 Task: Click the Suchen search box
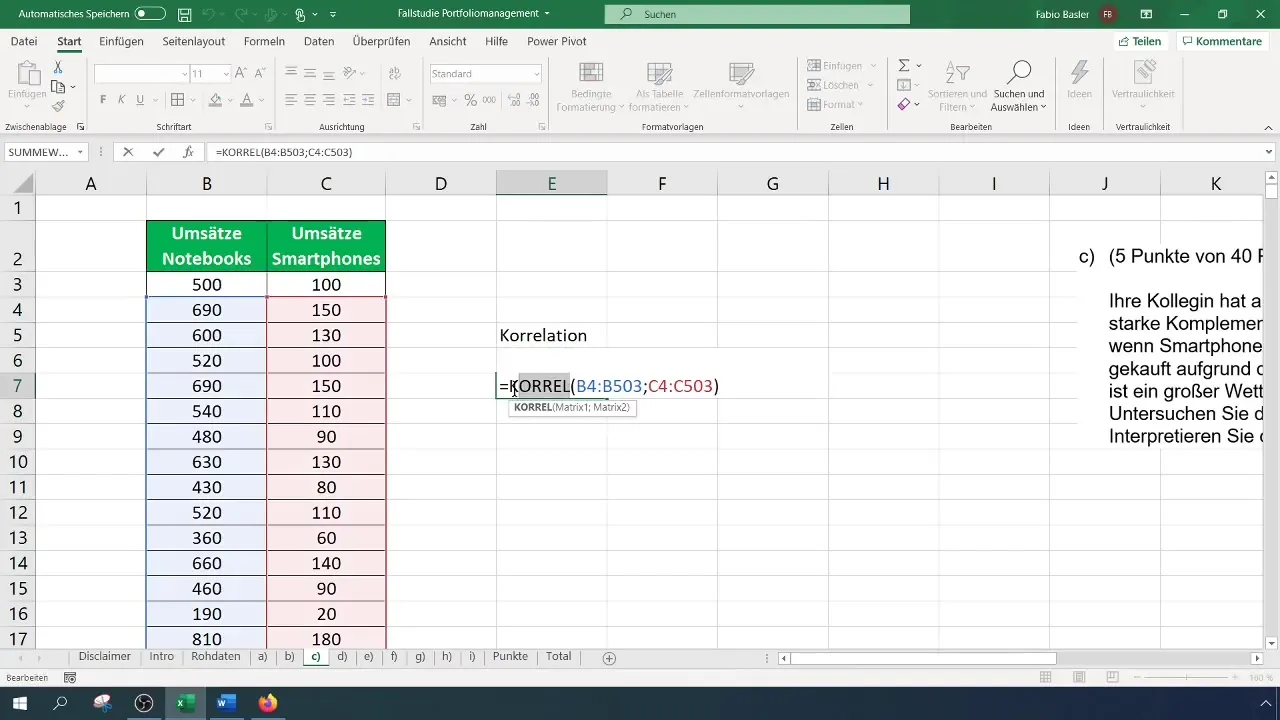tap(757, 14)
